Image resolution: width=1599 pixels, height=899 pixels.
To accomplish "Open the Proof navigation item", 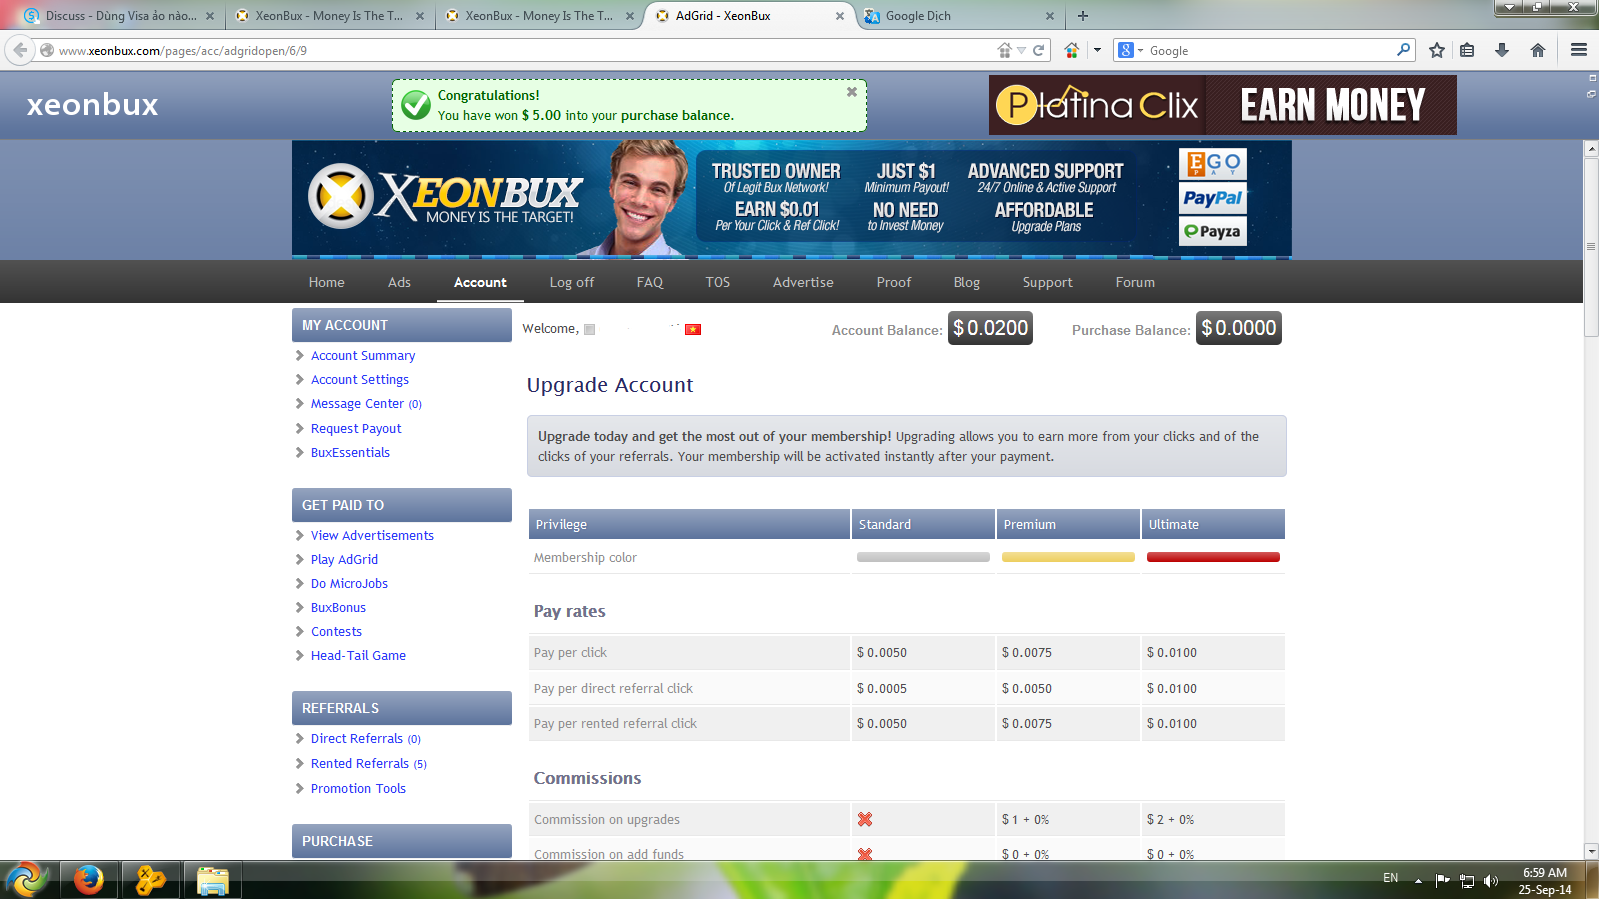I will click(894, 282).
